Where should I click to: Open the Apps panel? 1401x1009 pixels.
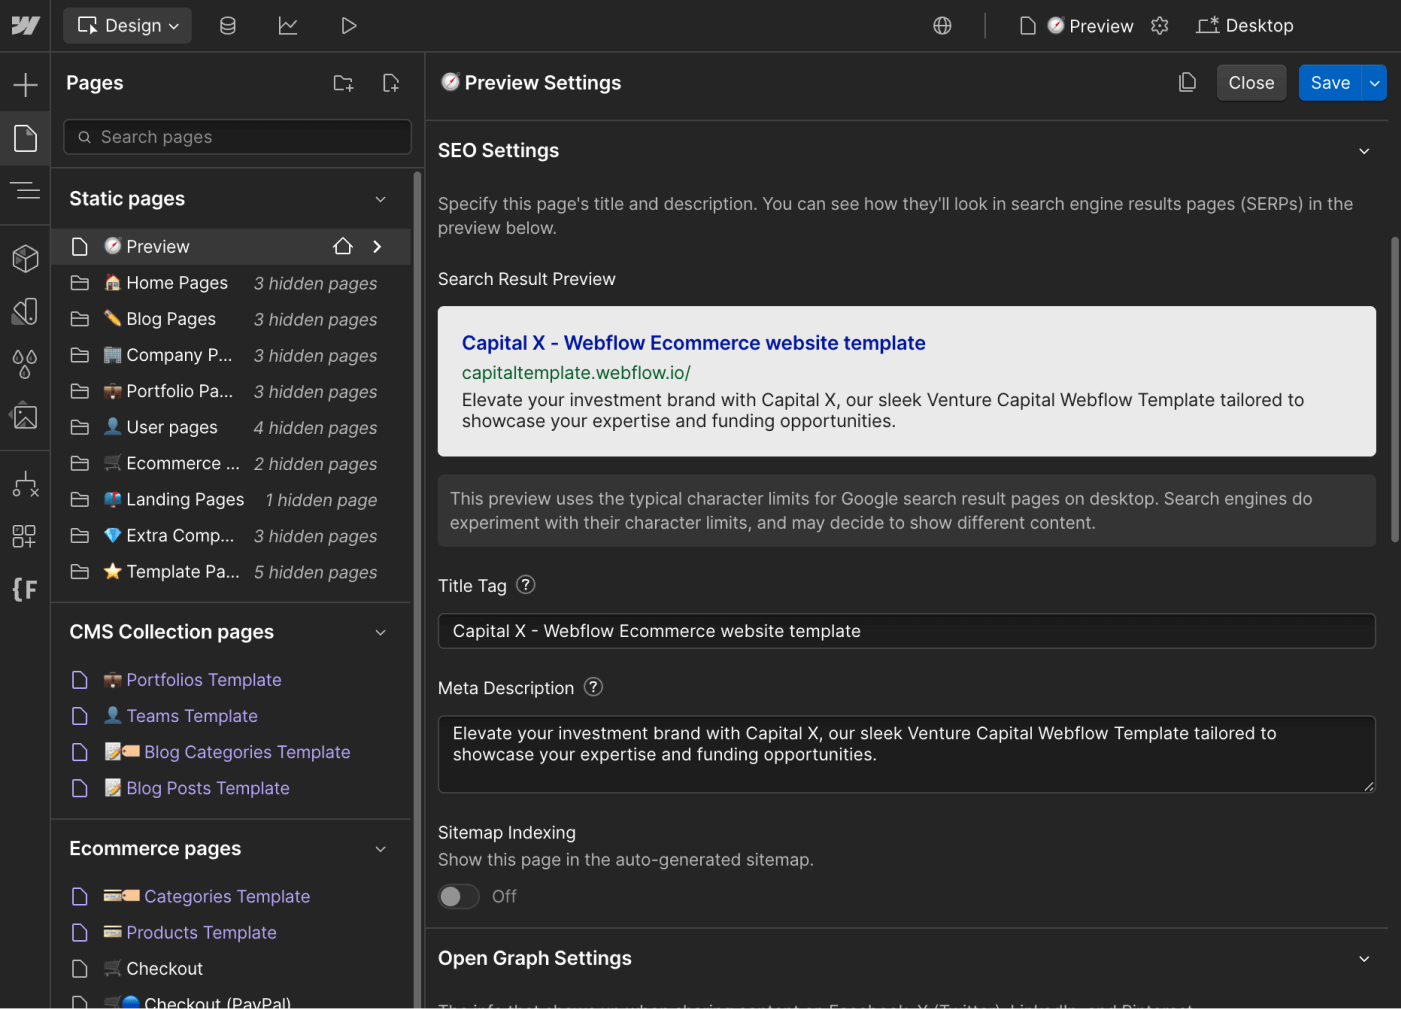tap(25, 536)
